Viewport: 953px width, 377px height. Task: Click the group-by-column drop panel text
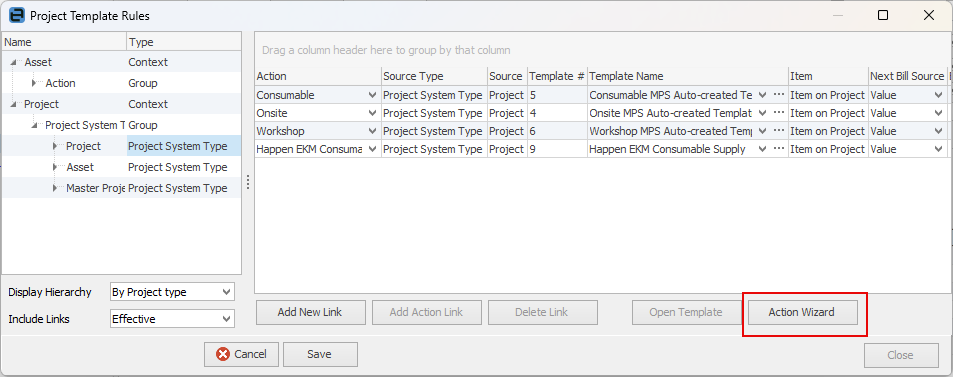coord(387,50)
